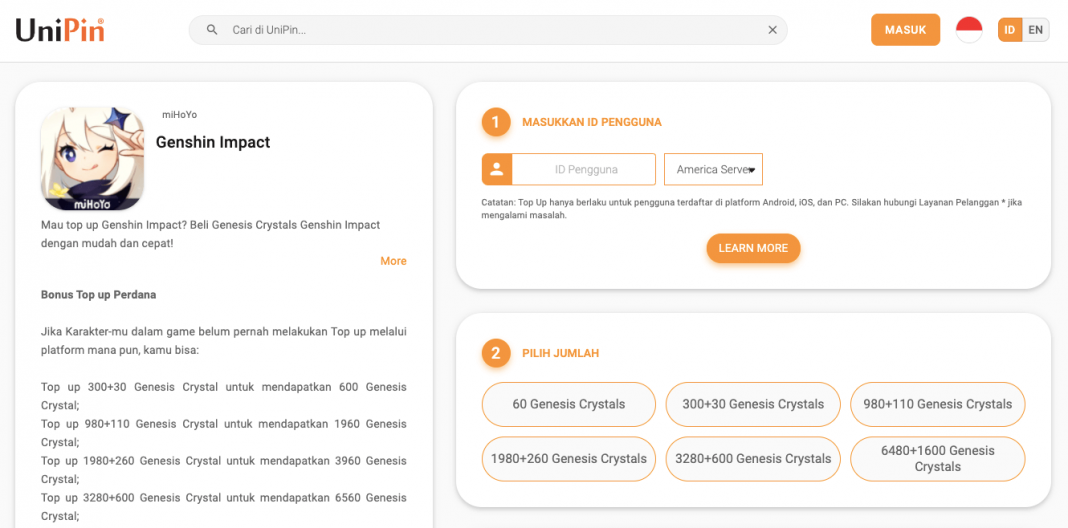
Task: Expand the description with More link
Action: coord(393,261)
